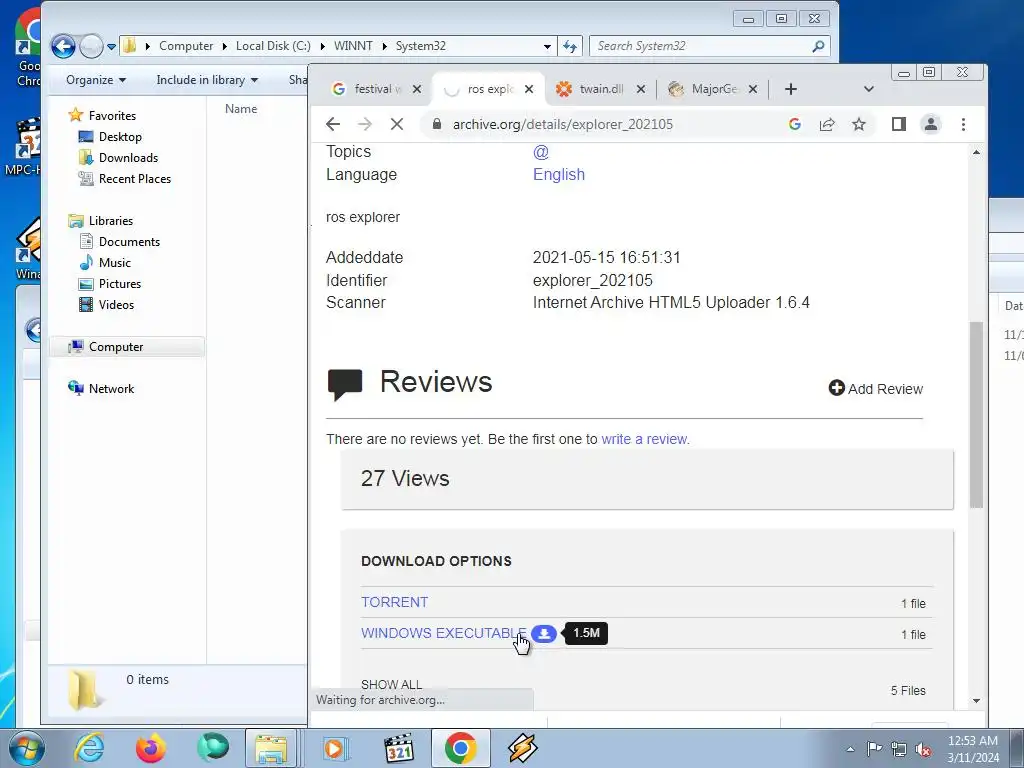Open the @ topic link
1024x768 pixels.
coord(541,152)
